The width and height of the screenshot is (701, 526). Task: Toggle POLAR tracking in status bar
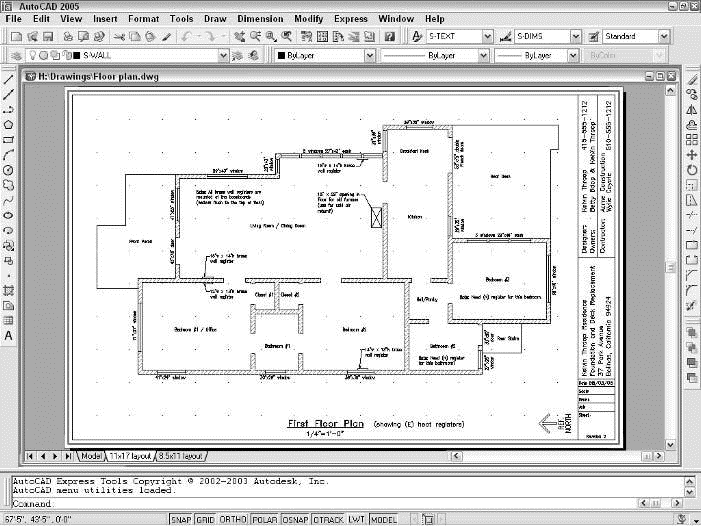point(265,519)
